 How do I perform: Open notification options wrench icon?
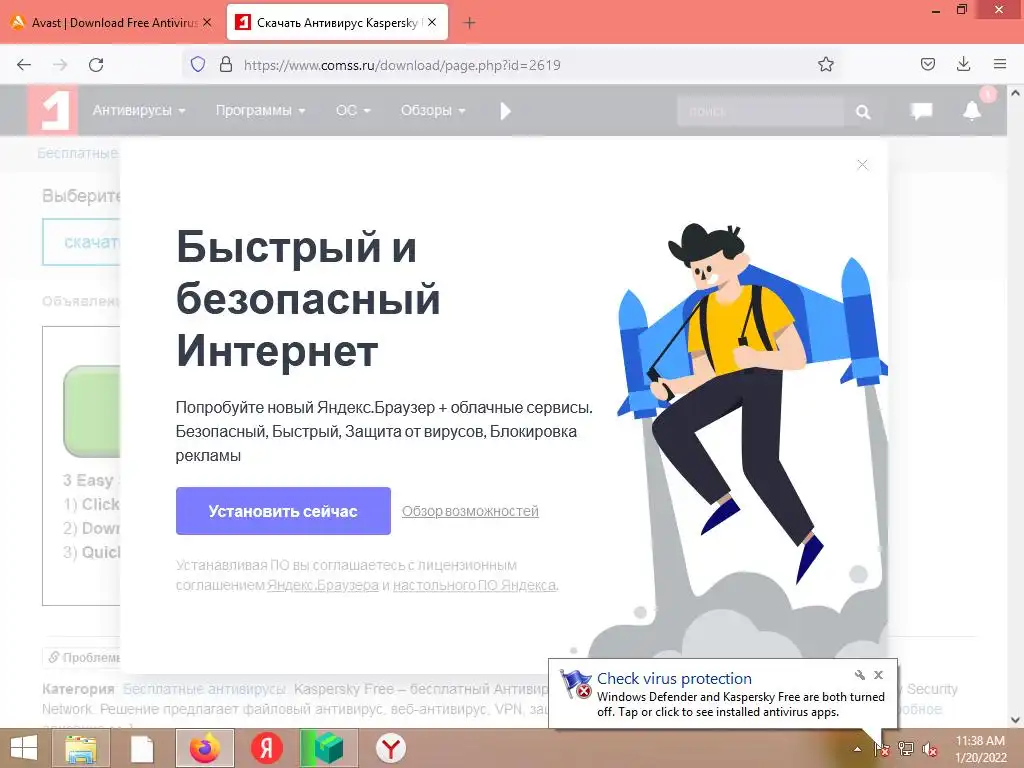pyautogui.click(x=859, y=675)
